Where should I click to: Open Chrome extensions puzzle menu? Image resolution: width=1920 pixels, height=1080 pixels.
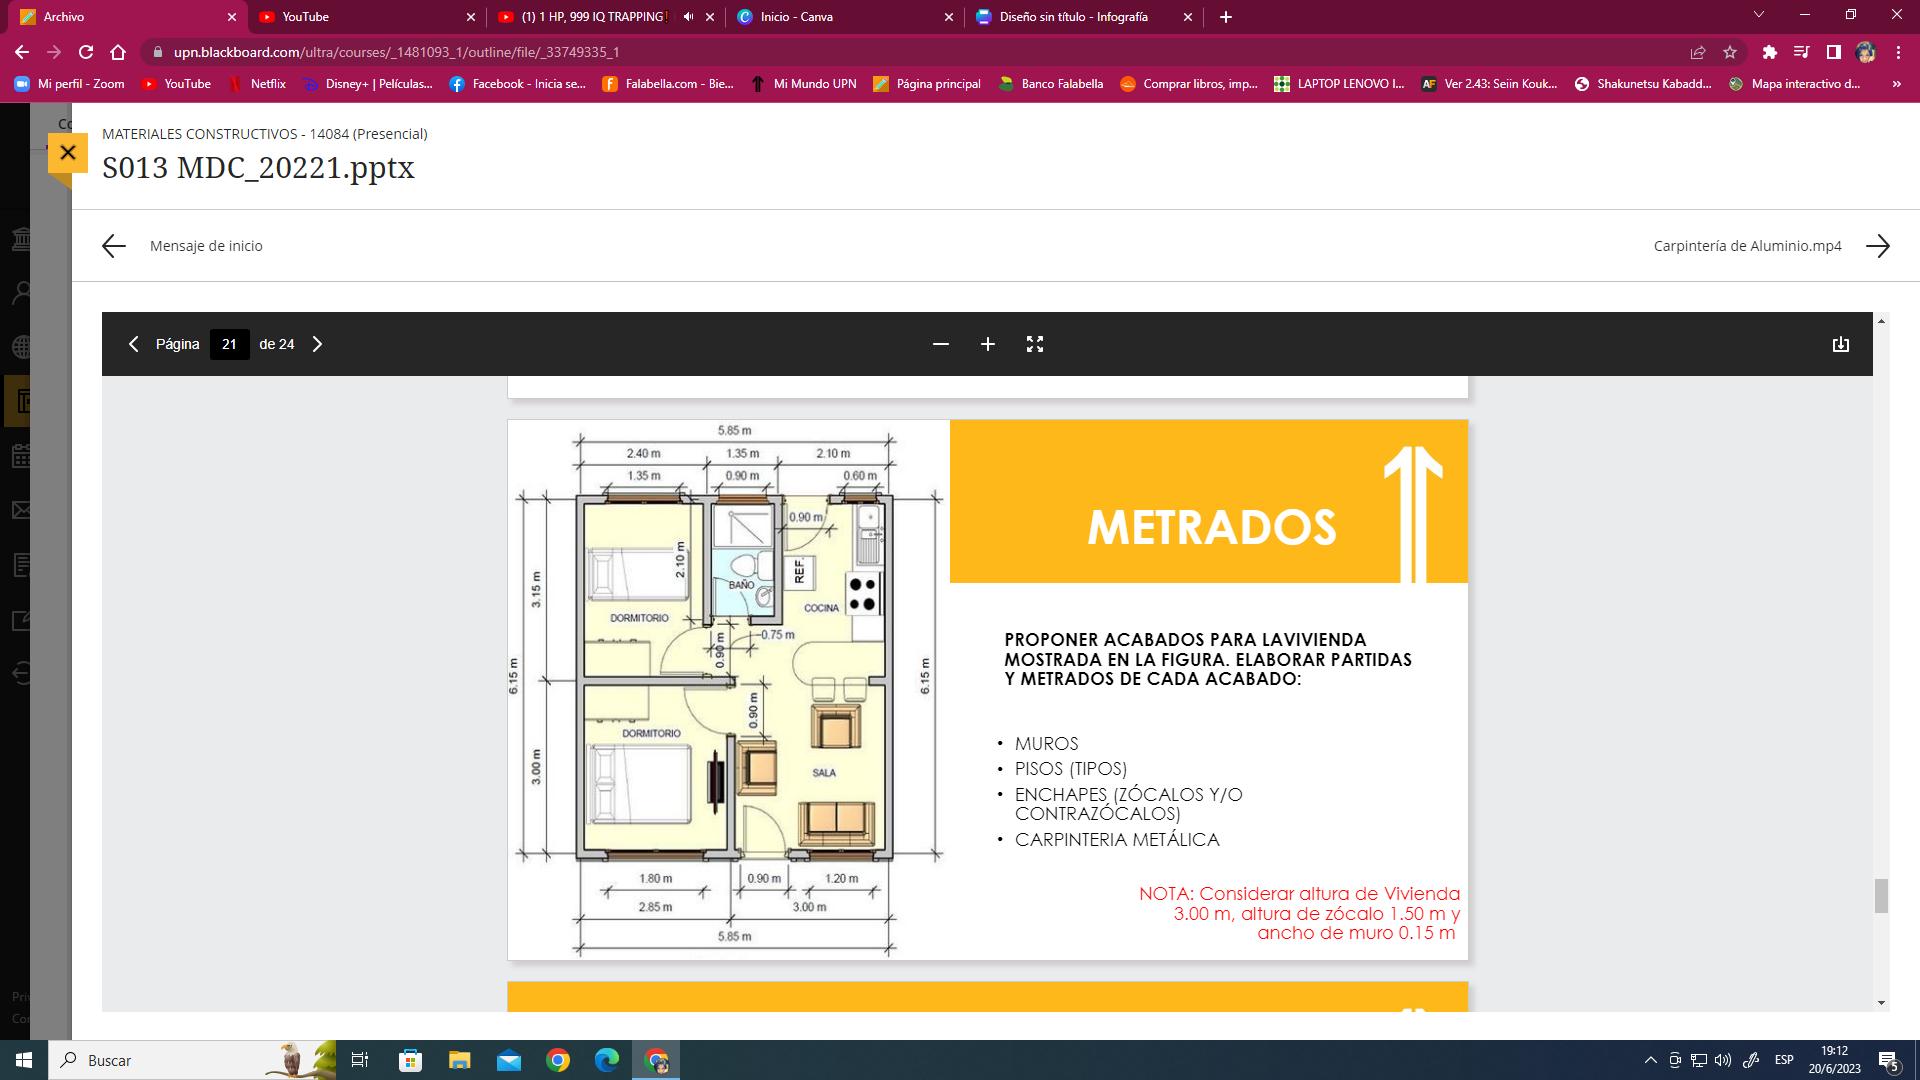tap(1769, 52)
